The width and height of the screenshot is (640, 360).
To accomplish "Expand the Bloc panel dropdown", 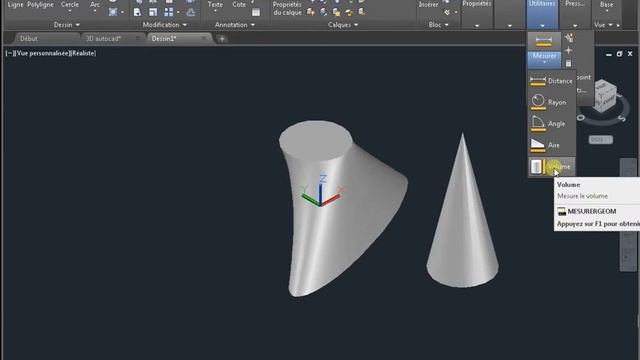I will [x=438, y=25].
